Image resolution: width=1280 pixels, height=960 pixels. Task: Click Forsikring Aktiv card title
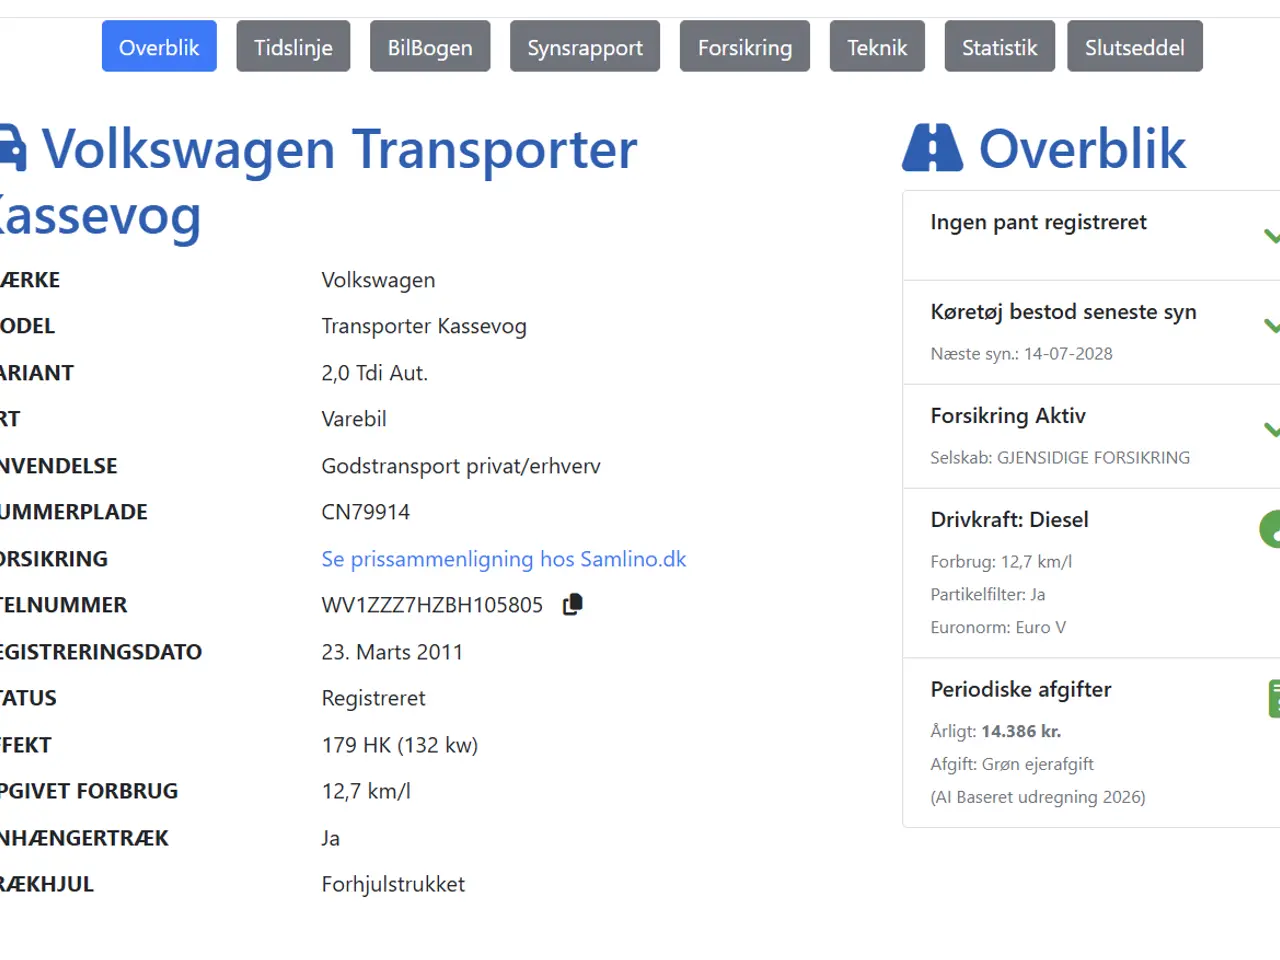(1008, 416)
